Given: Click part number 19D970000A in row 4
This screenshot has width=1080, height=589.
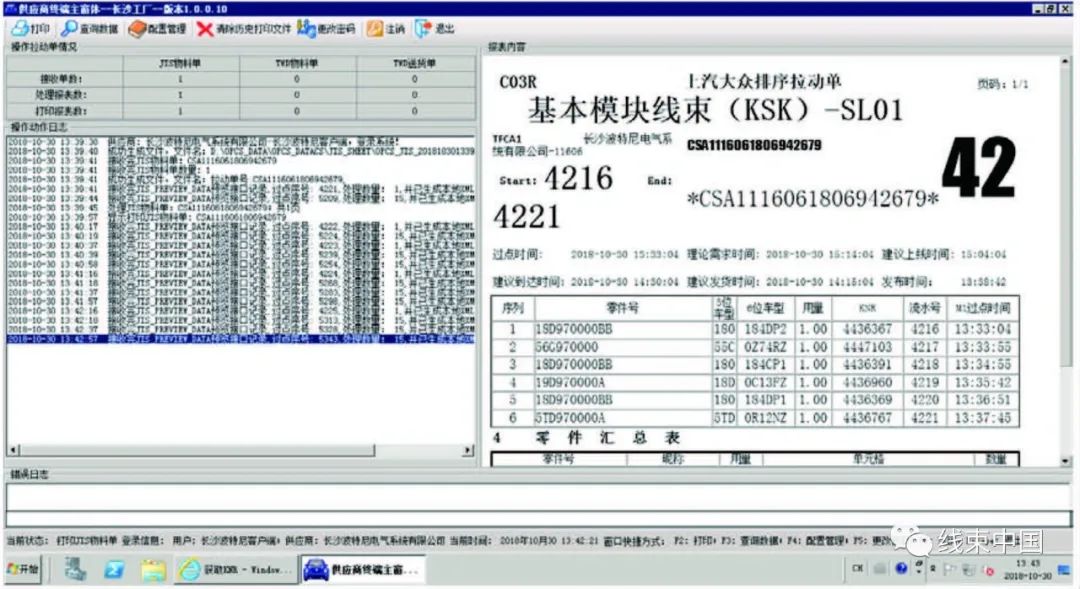Looking at the screenshot, I should [570, 382].
